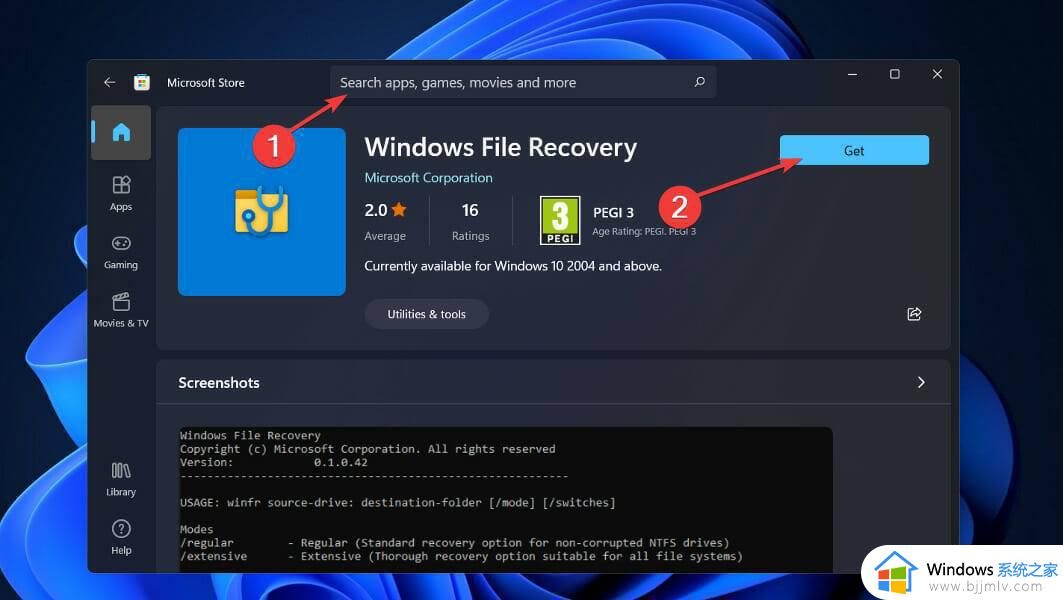Open the Home tab in sidebar
Viewport: 1063px width, 600px height.
pyautogui.click(x=121, y=132)
